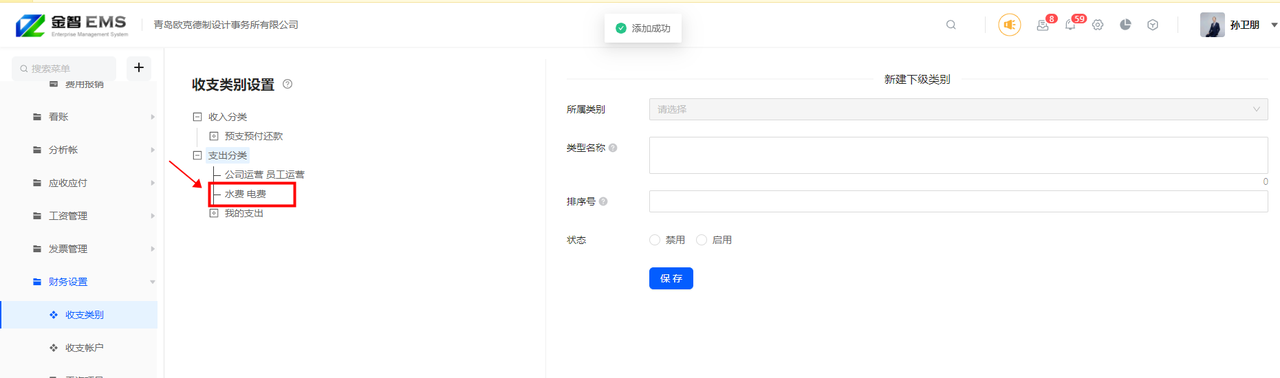Expand the 我的支出 tree node
This screenshot has height=378, width=1280.
(x=213, y=213)
